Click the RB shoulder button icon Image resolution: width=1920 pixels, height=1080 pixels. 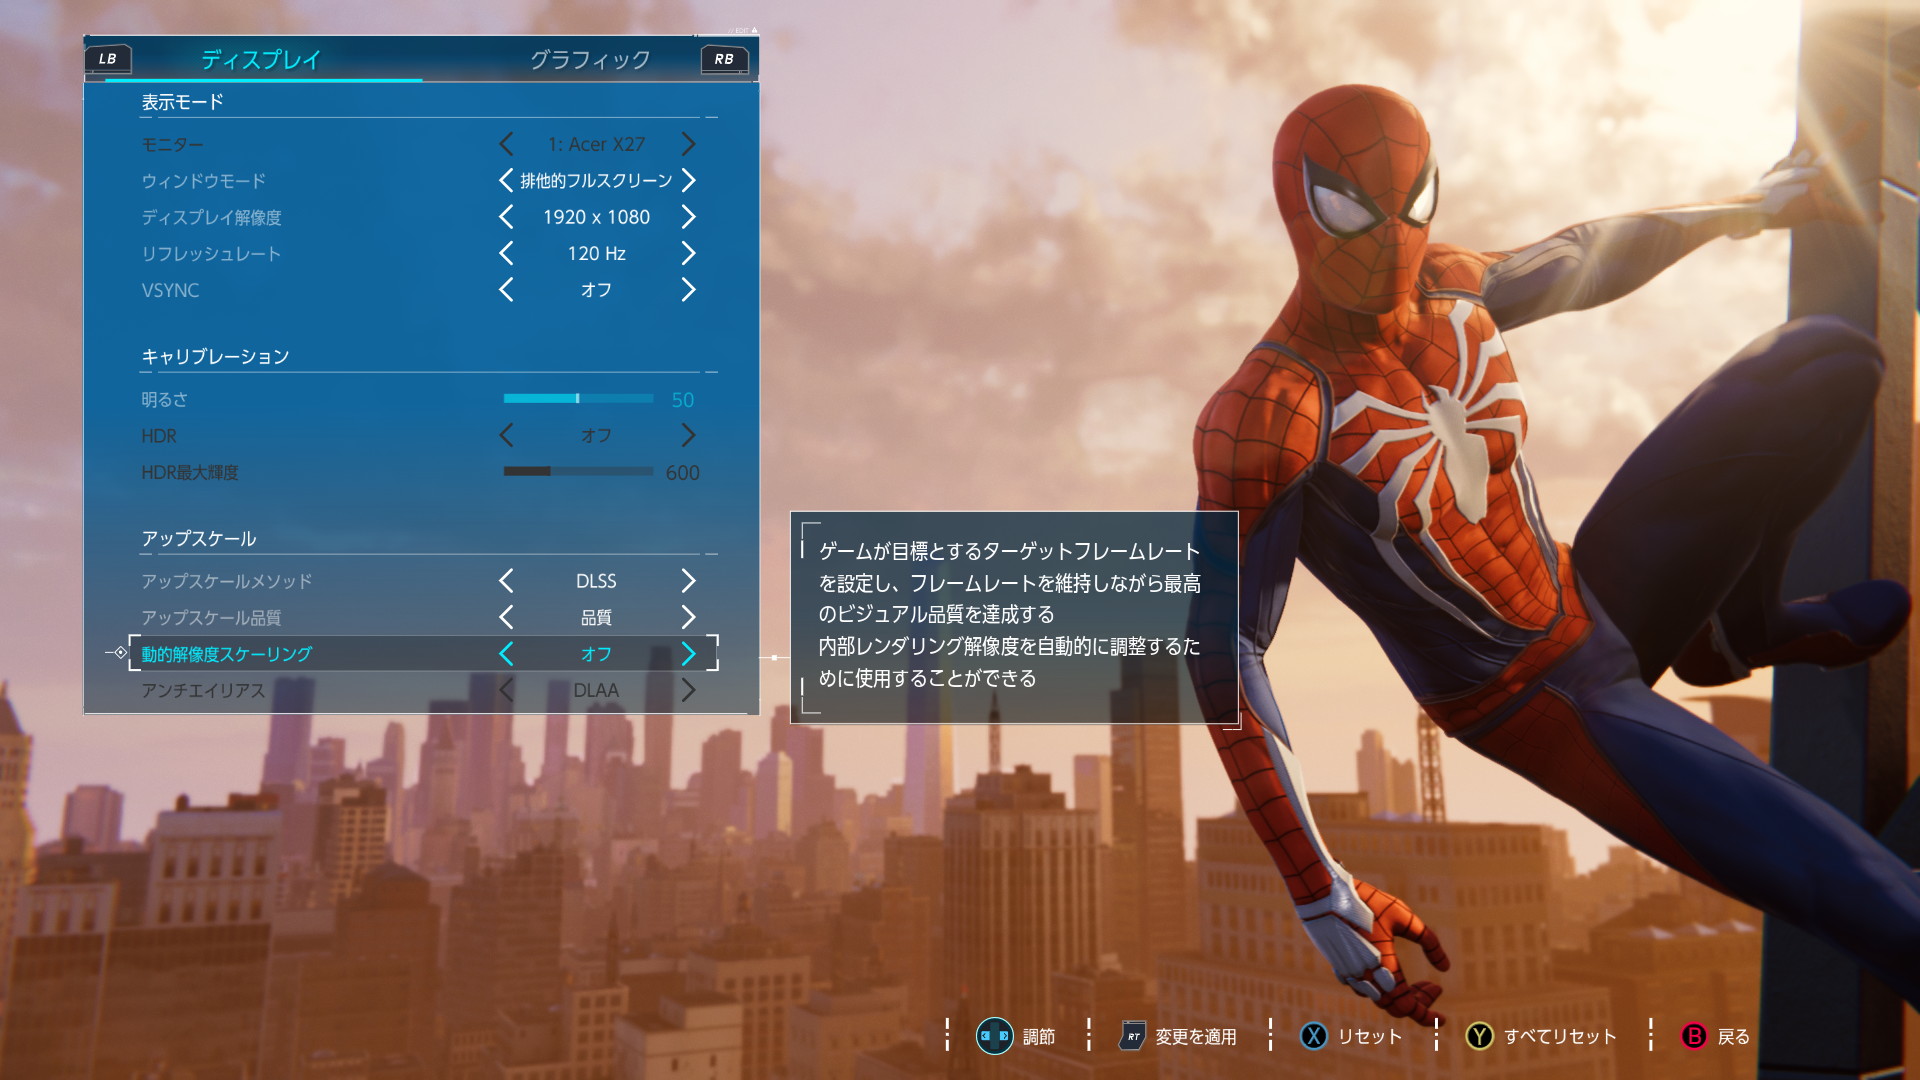pos(724,59)
